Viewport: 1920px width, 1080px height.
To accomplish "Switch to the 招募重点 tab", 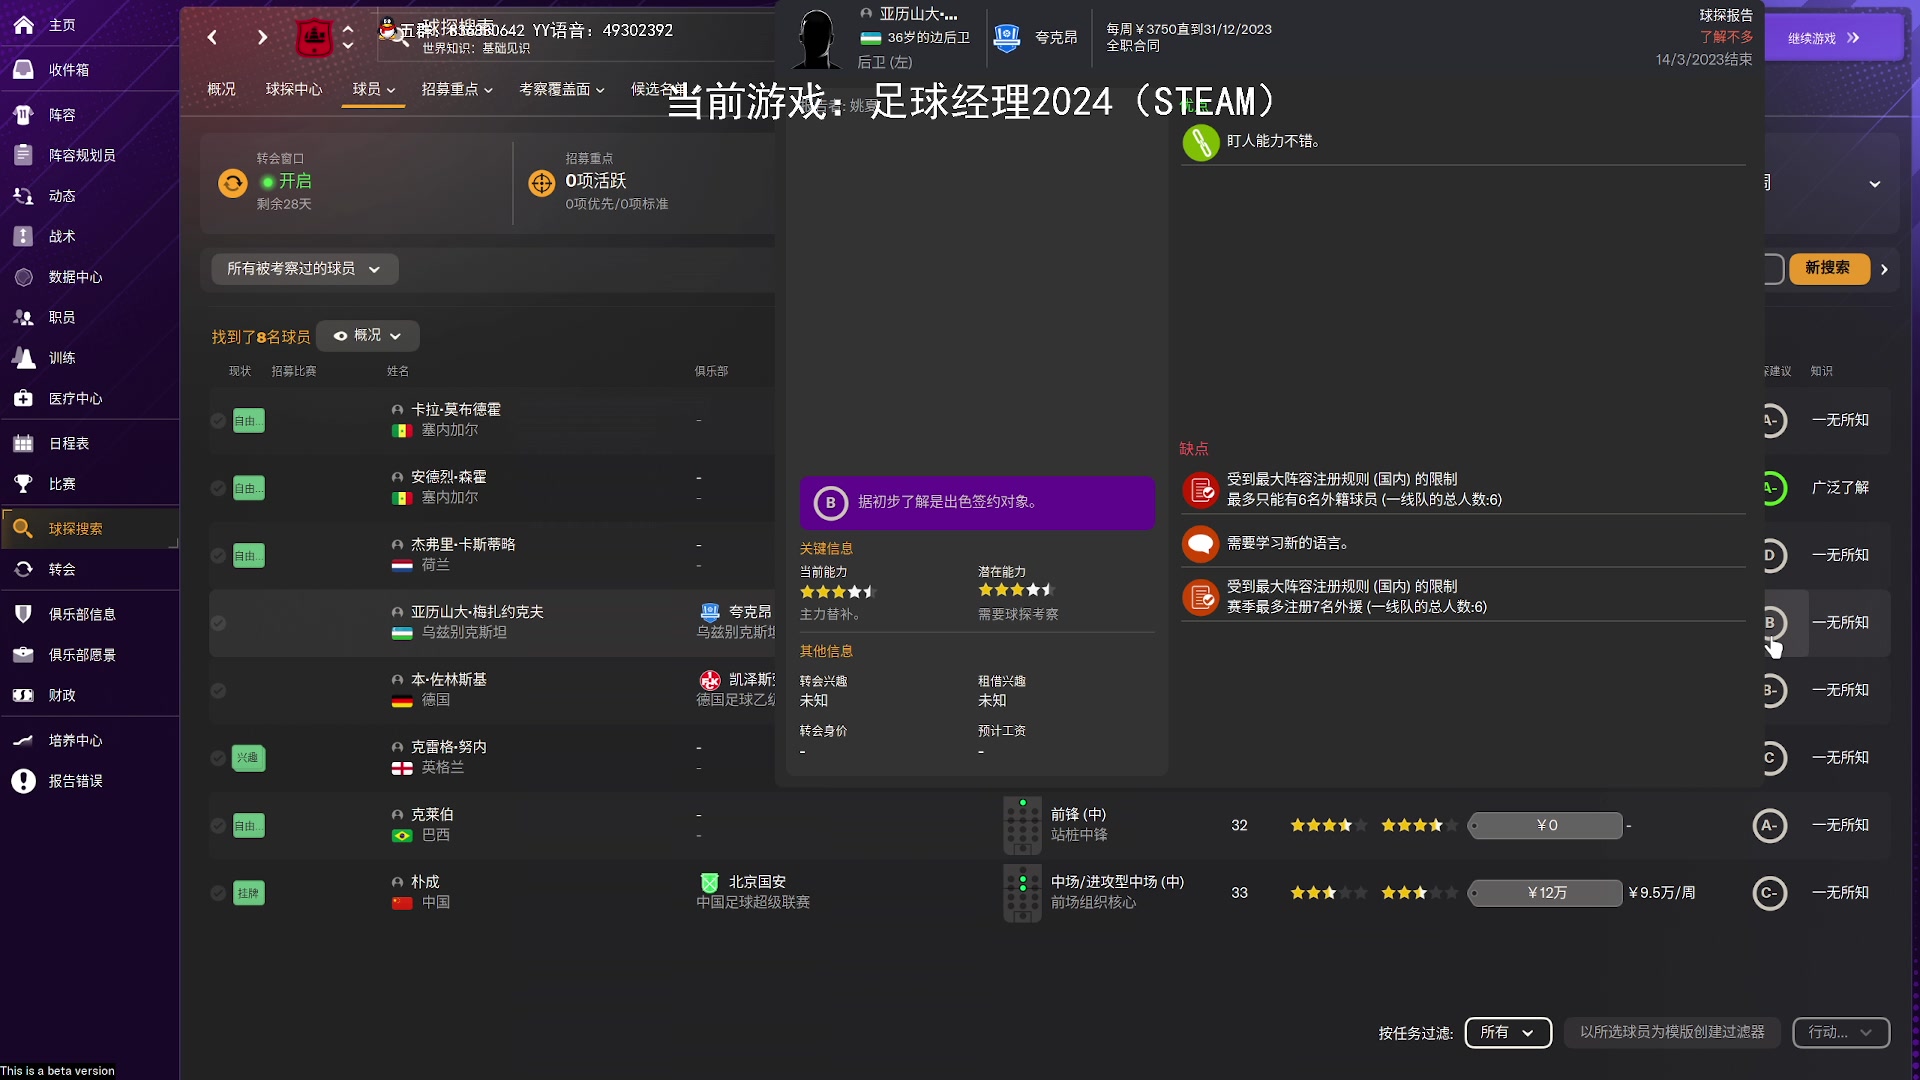I will tap(449, 89).
